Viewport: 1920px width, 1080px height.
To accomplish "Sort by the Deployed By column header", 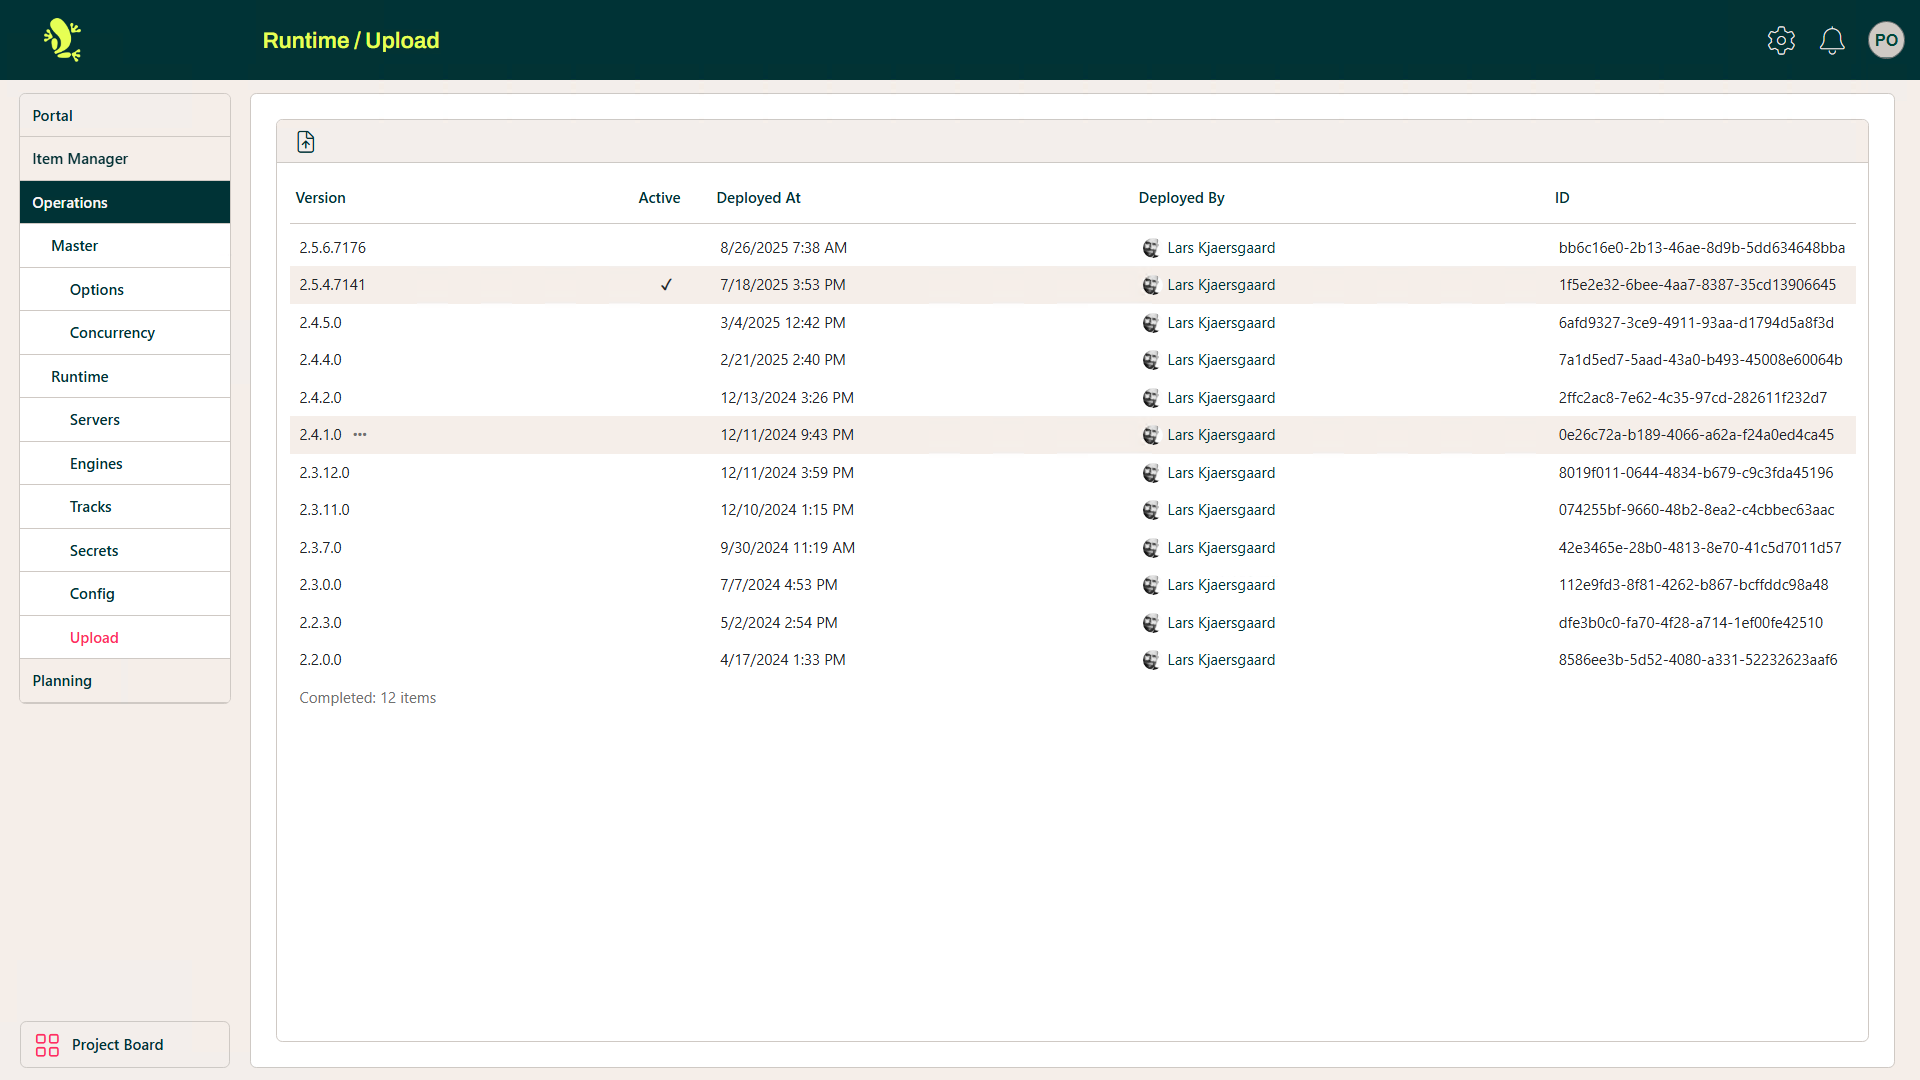I will pos(1181,198).
